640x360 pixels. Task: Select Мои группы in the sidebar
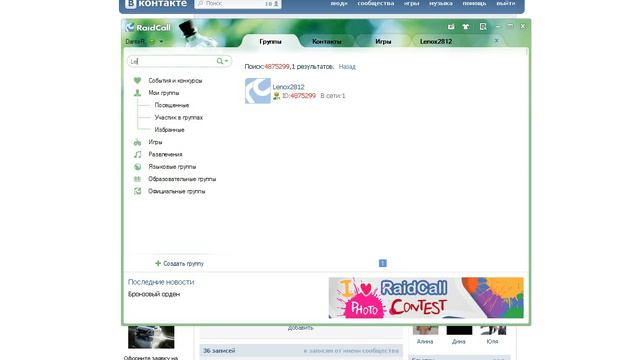click(x=164, y=93)
